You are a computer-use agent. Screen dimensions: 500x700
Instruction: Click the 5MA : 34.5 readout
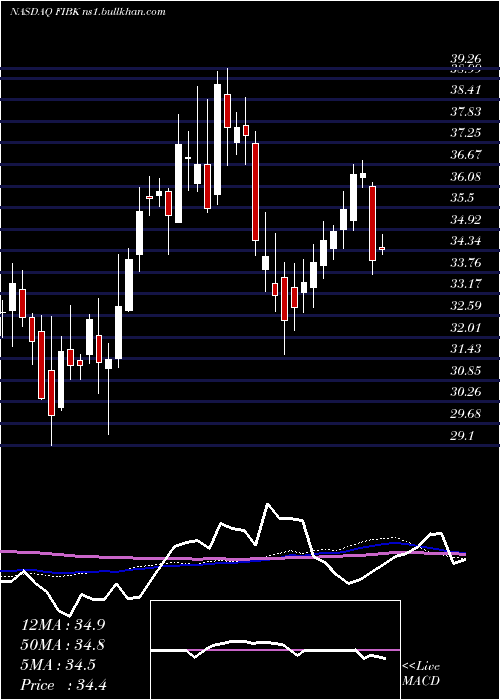58,665
